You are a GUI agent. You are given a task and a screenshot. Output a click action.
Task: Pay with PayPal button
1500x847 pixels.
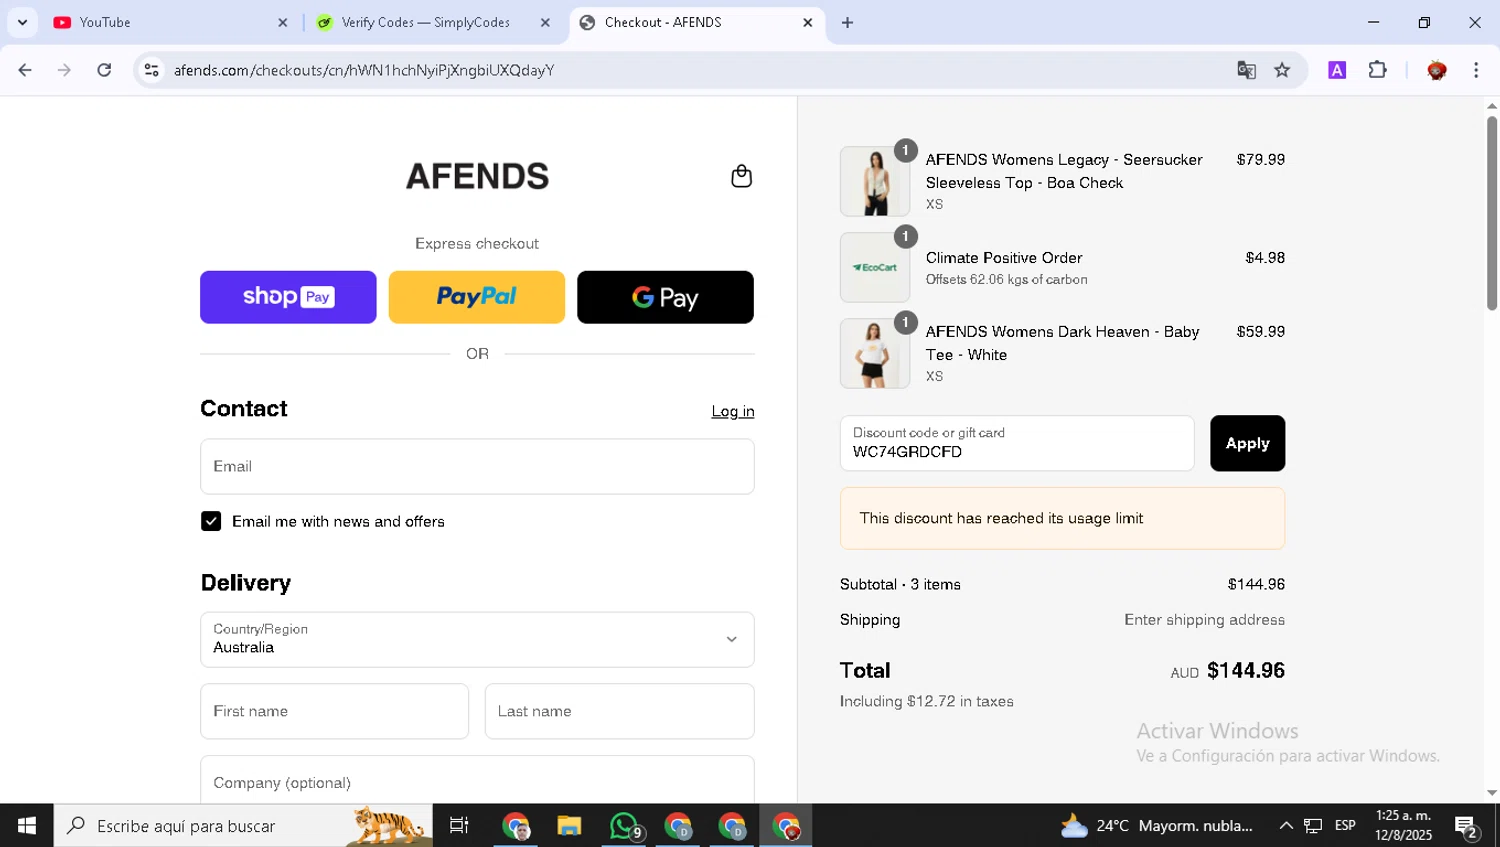point(477,297)
